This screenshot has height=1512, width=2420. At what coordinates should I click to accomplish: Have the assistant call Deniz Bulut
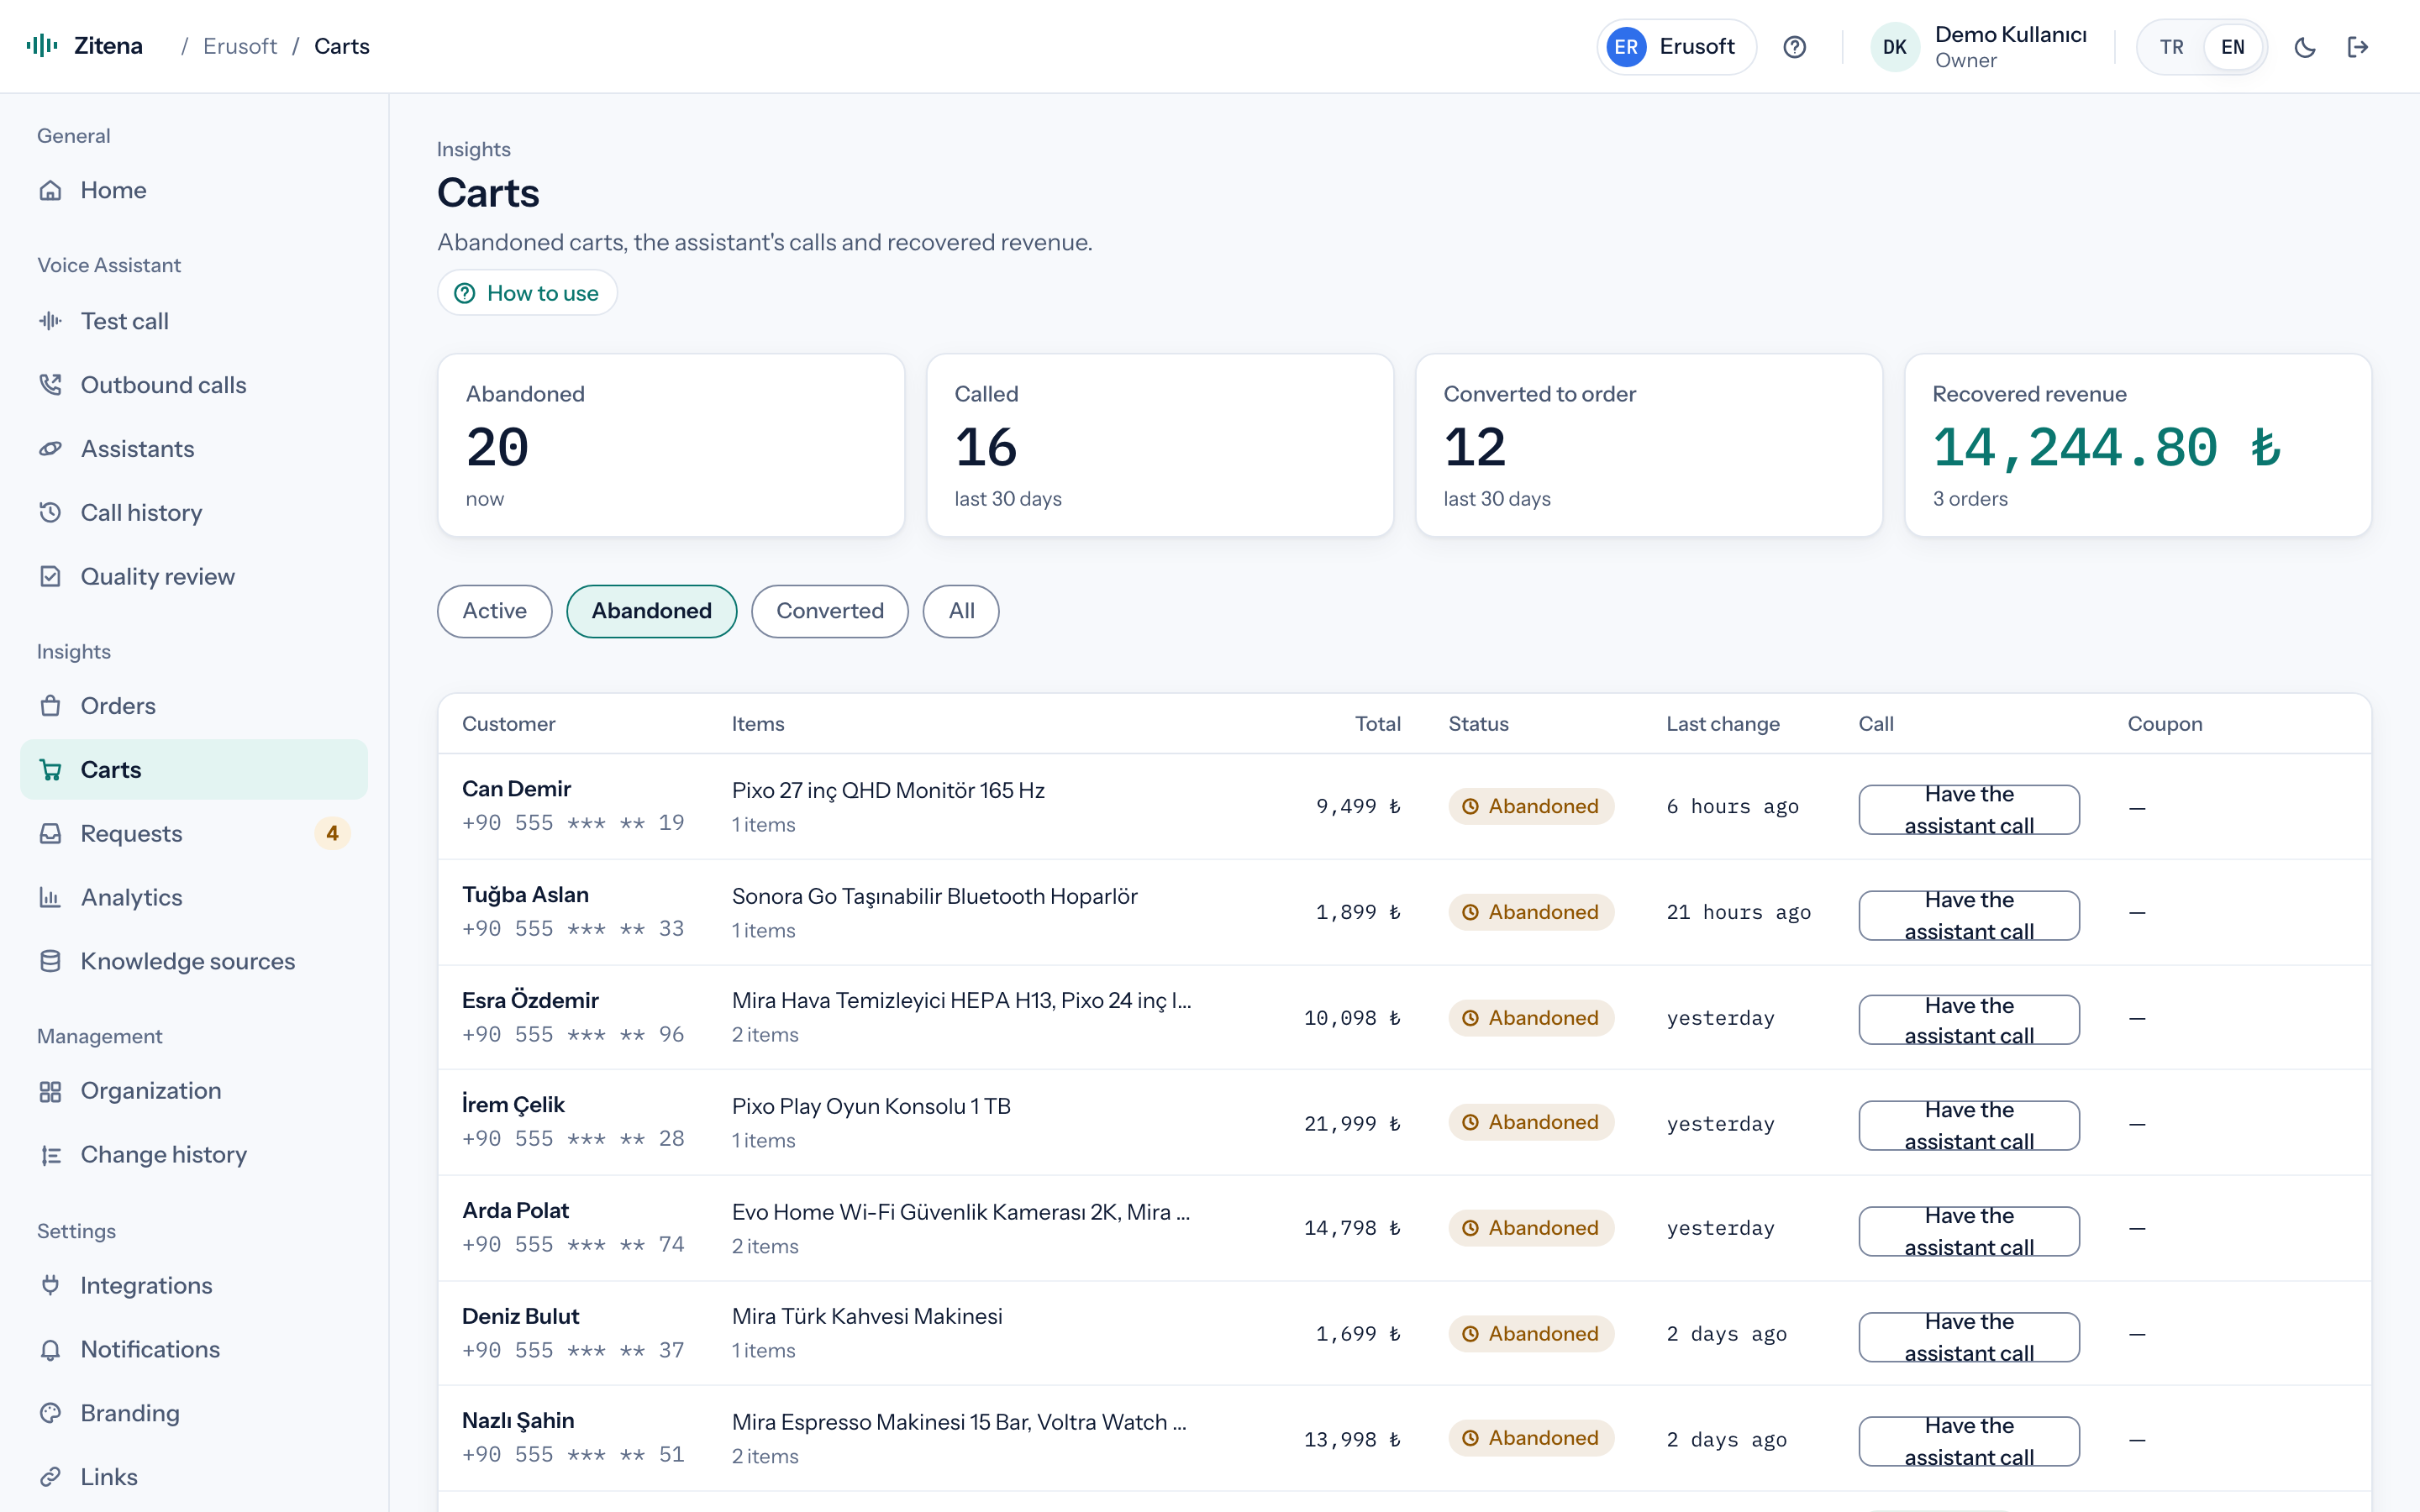(1969, 1338)
